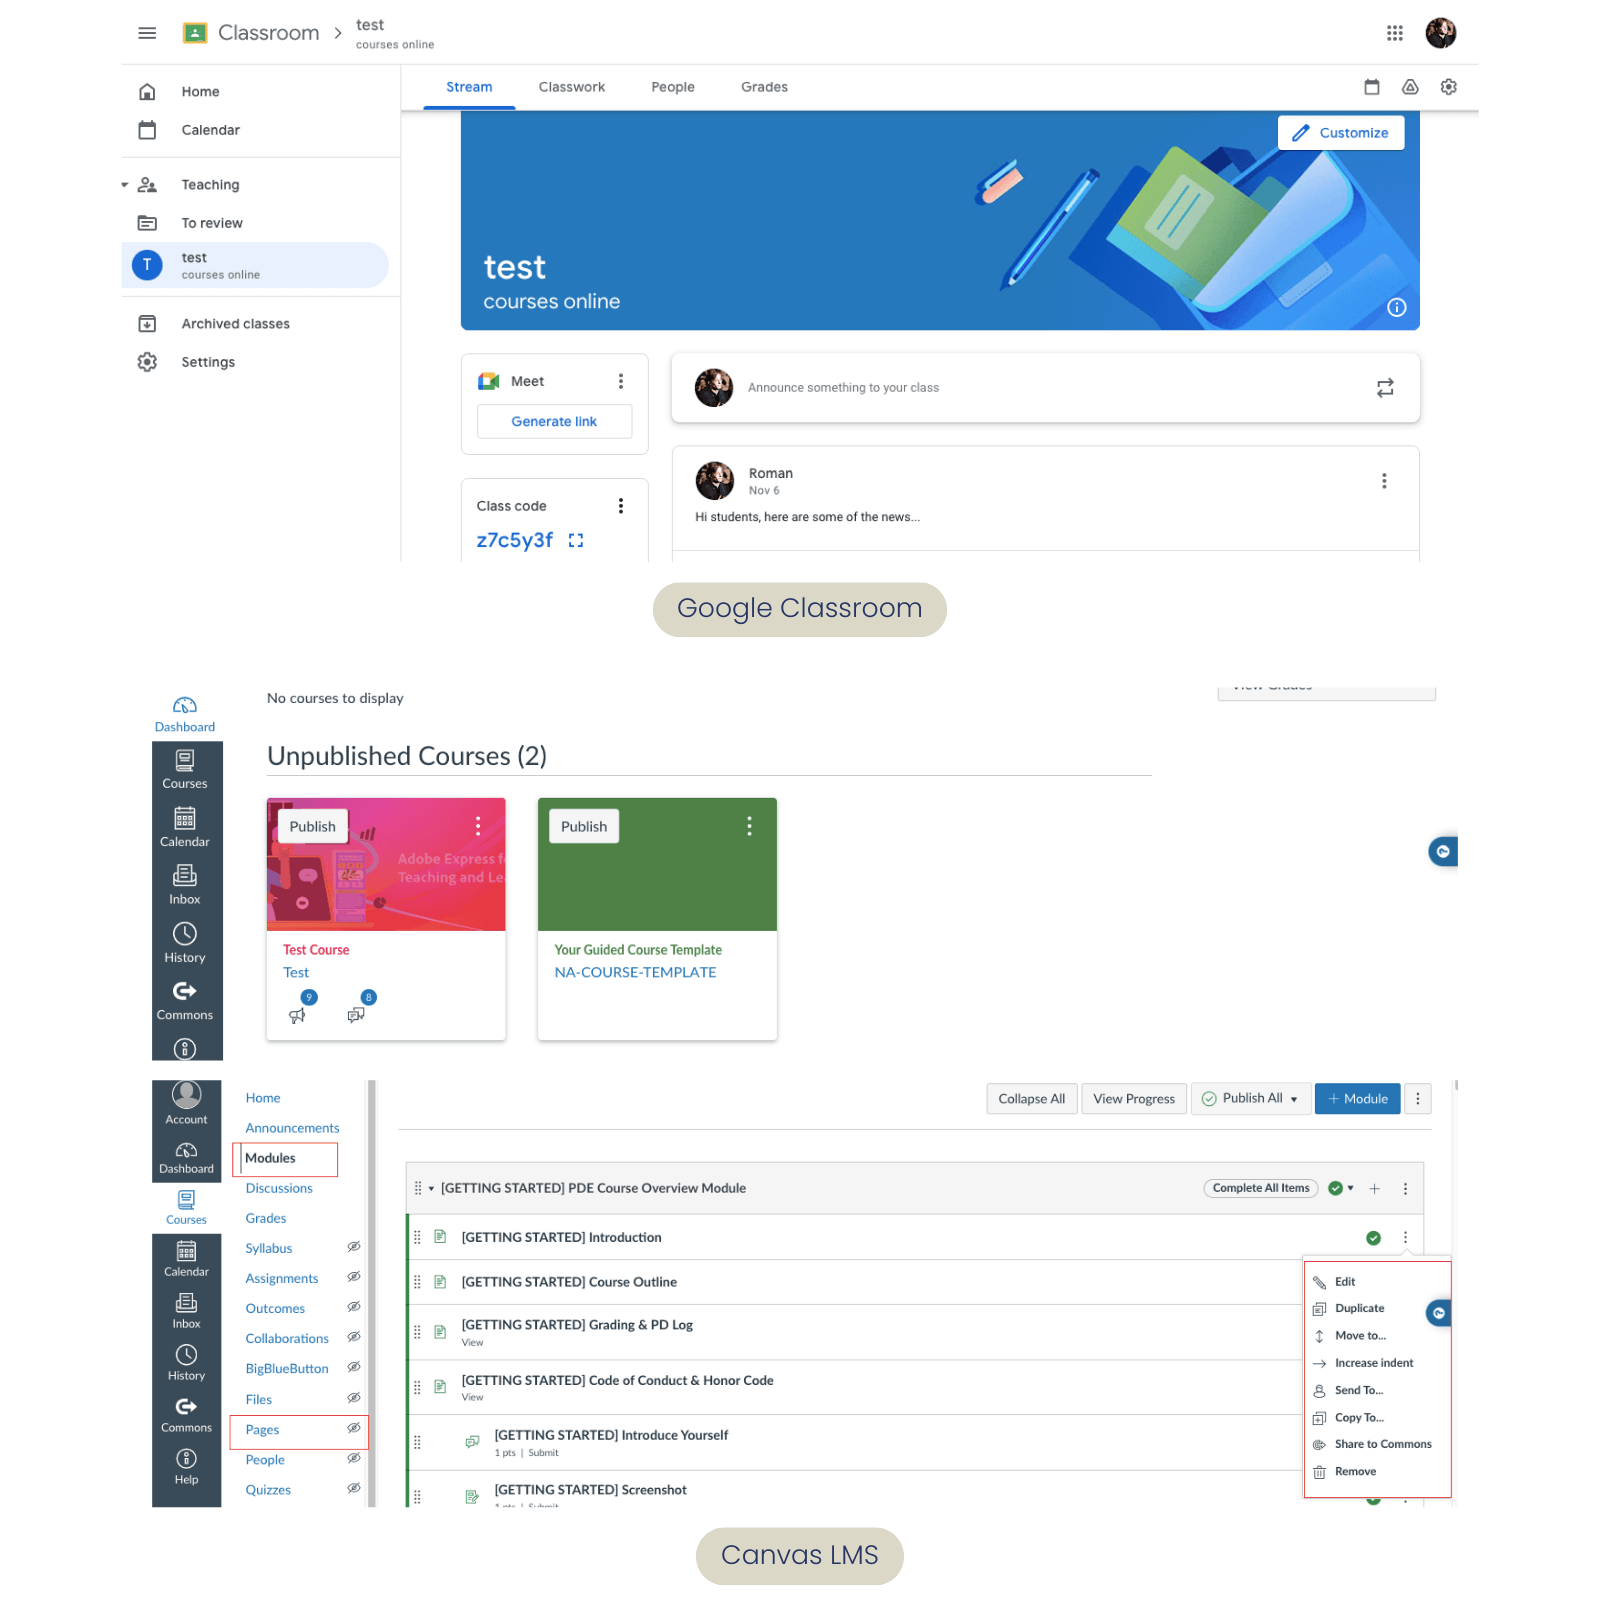Toggle hidden eye icon next to Quizzes

[353, 1488]
